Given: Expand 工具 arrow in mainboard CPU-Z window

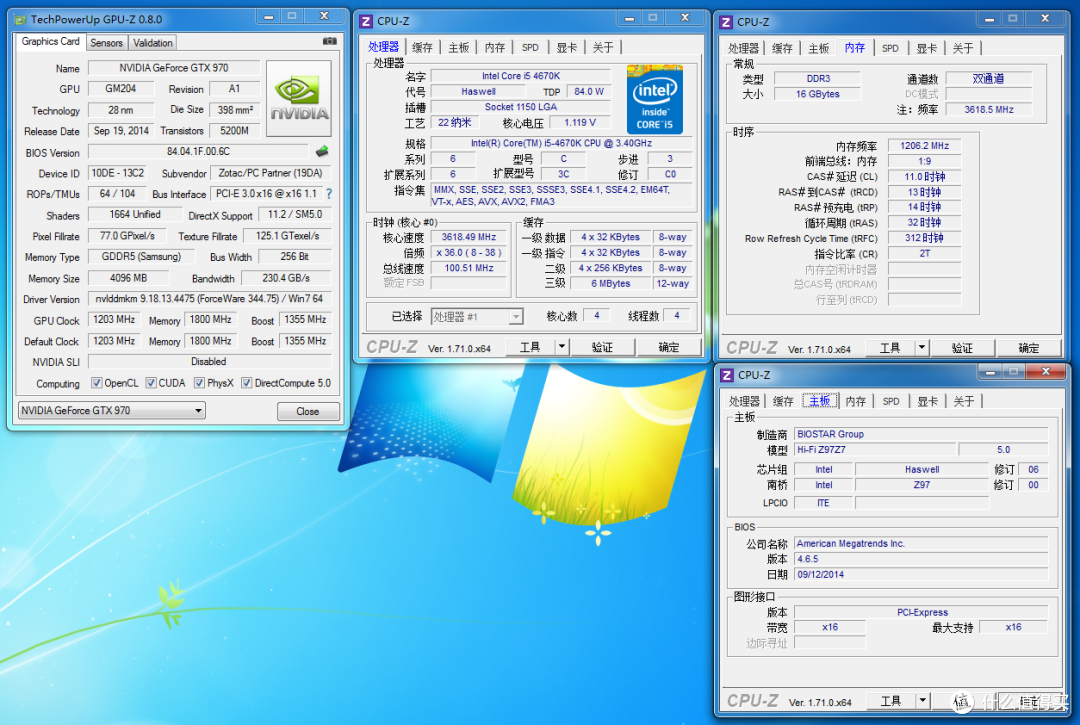Looking at the screenshot, I should point(922,701).
